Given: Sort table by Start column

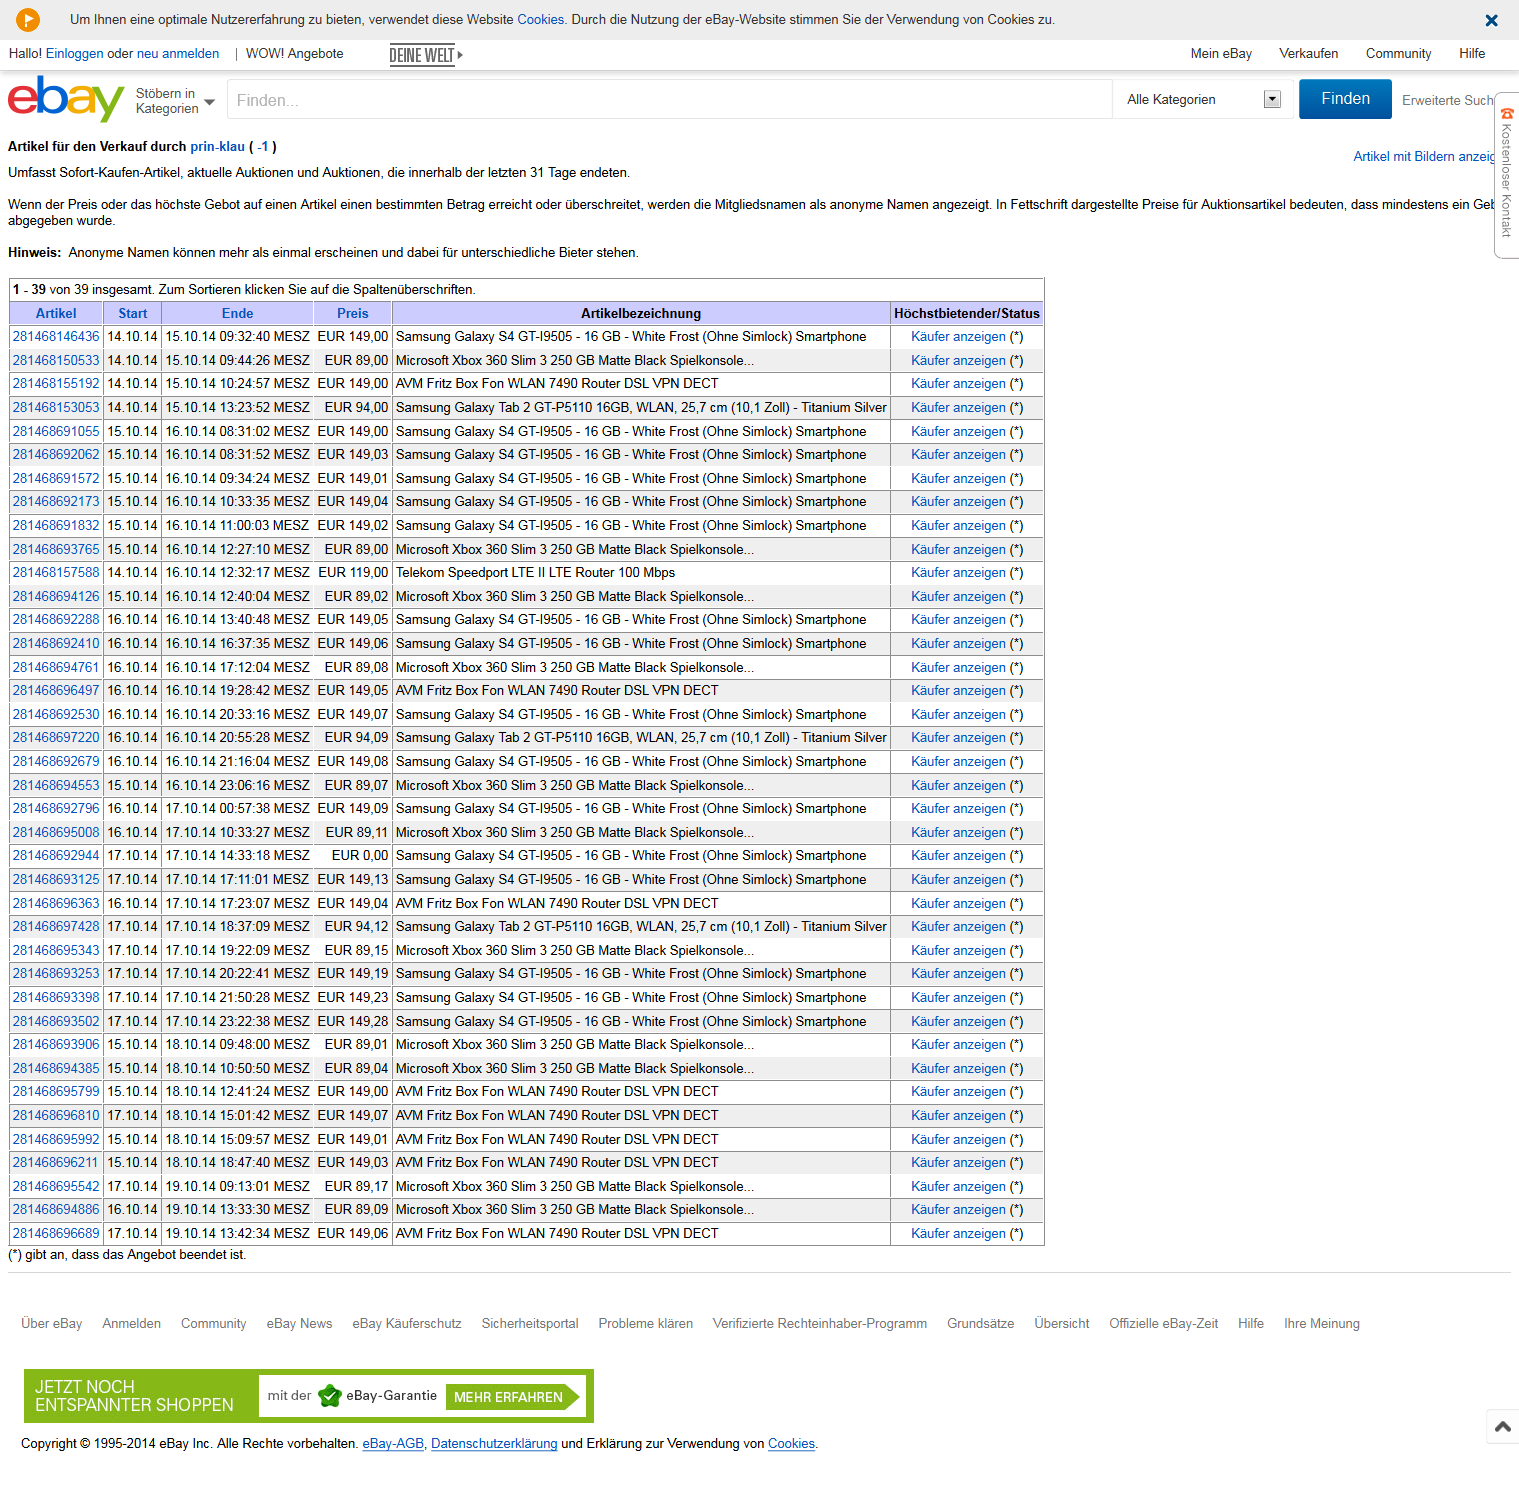Looking at the screenshot, I should pos(133,313).
